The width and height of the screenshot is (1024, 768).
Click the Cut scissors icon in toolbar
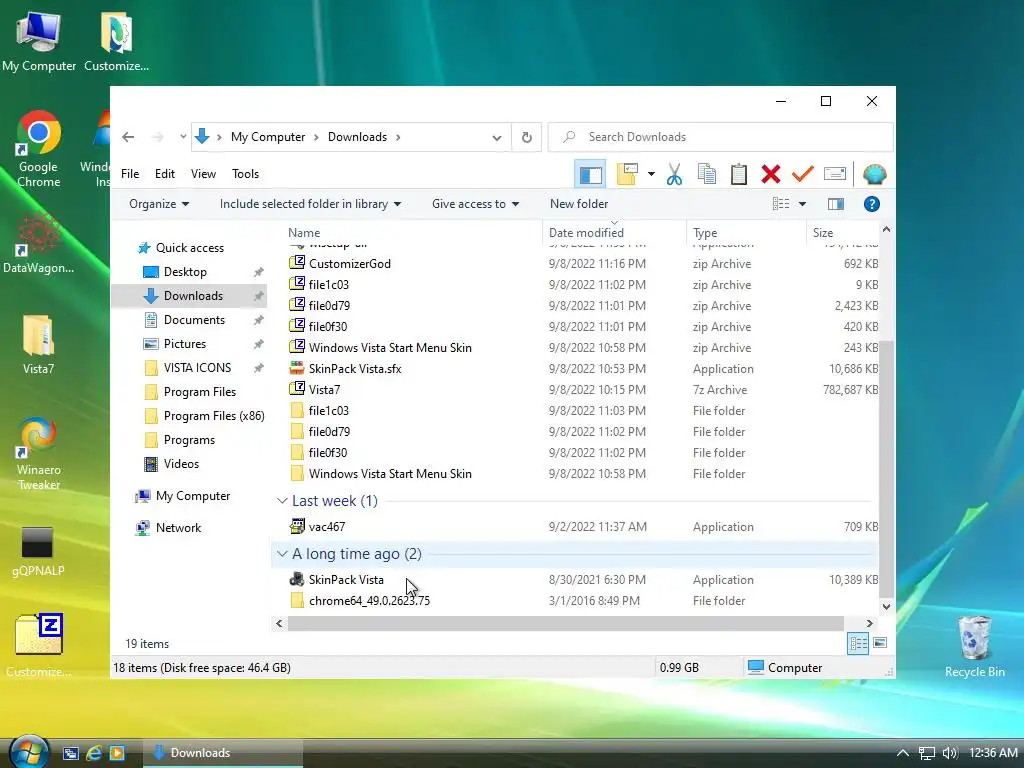(675, 174)
